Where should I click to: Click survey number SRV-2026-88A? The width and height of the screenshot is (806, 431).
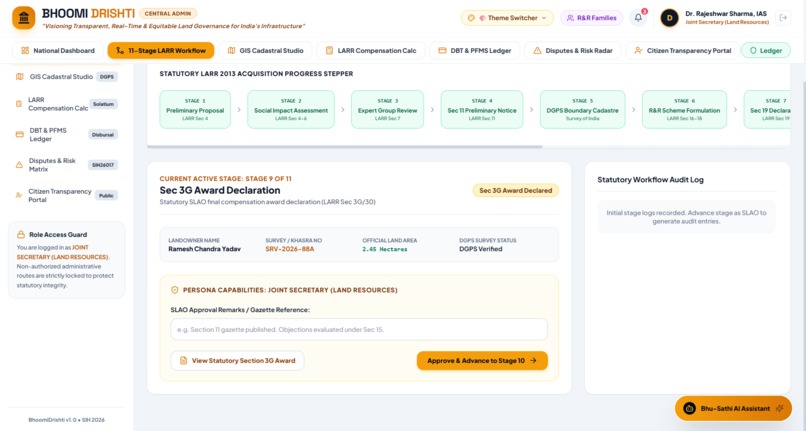(289, 249)
